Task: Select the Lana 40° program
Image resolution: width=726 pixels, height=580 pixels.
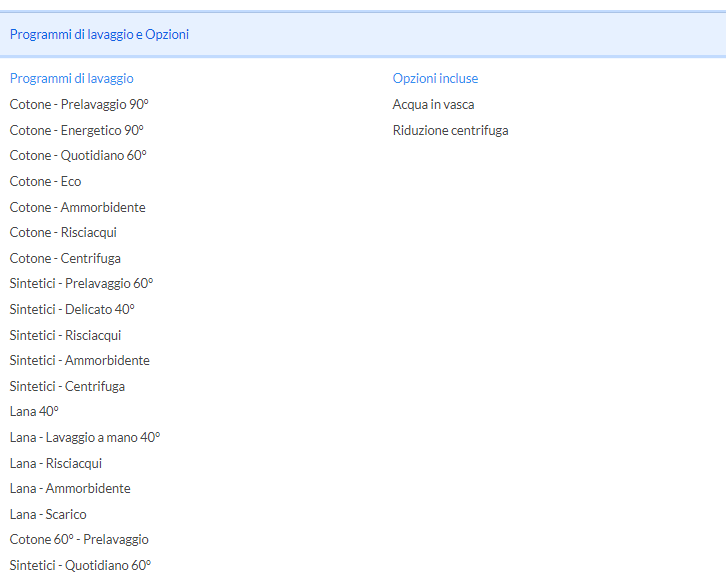Action: point(34,412)
